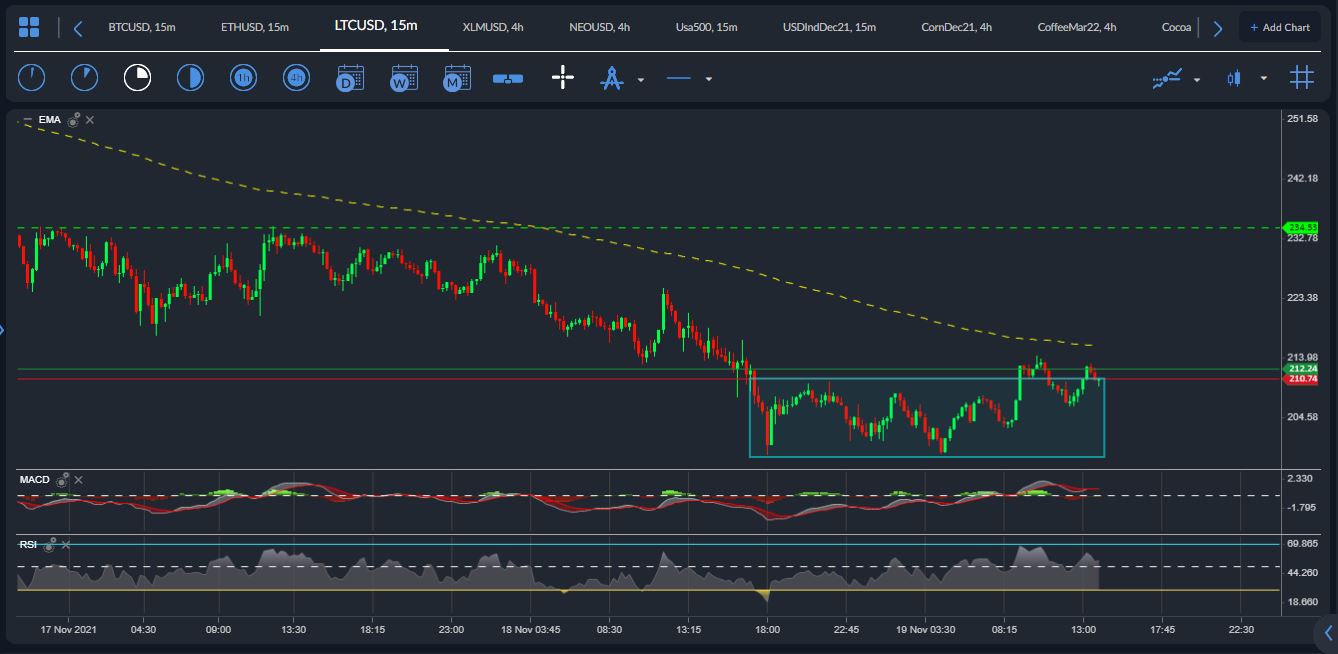Switch to the Daily calendar timeframe
The image size is (1338, 654).
pyautogui.click(x=350, y=78)
